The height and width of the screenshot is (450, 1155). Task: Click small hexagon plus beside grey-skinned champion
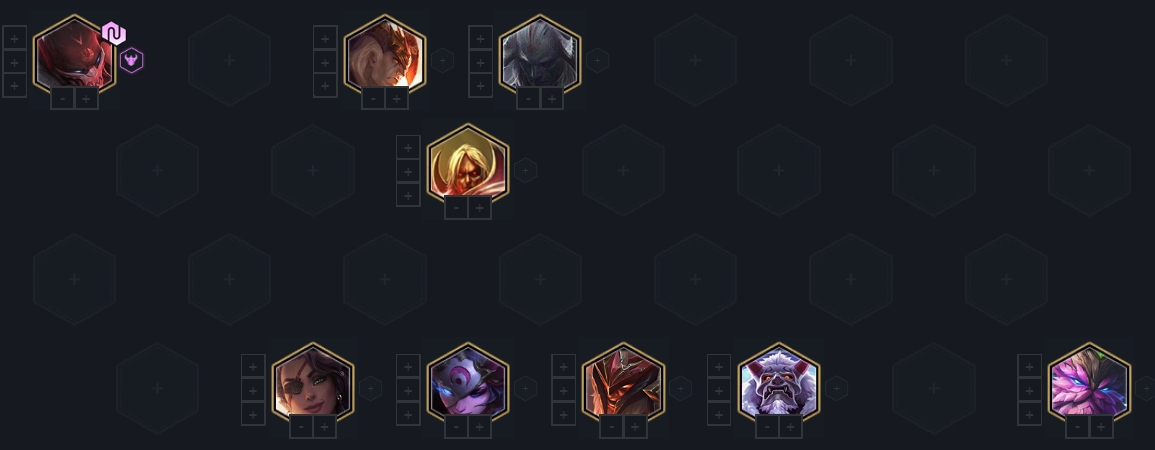(x=597, y=60)
